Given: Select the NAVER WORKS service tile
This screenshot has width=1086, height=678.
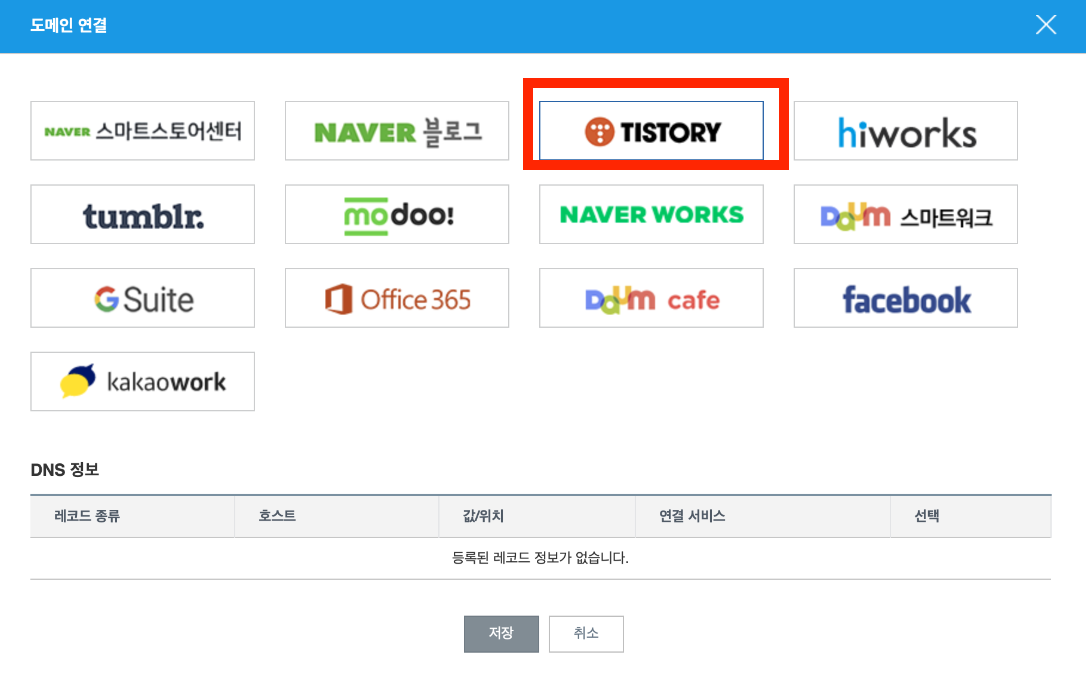Looking at the screenshot, I should pos(651,214).
